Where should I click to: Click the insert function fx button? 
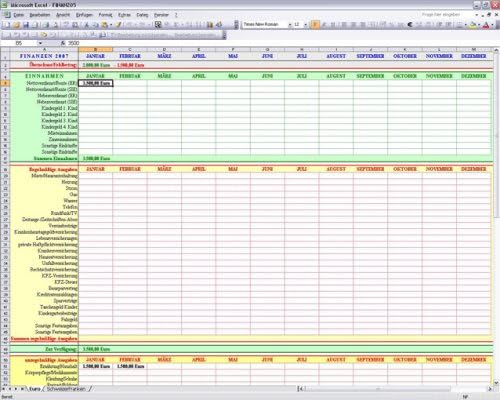[x=63, y=43]
